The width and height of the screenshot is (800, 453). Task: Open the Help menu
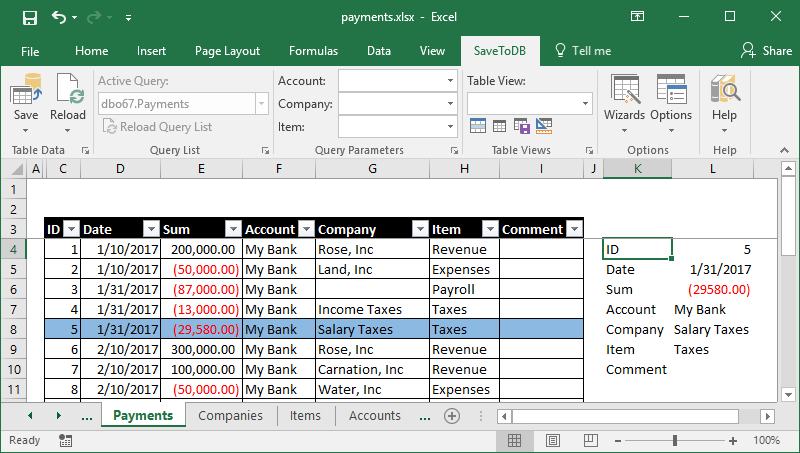[x=724, y=103]
